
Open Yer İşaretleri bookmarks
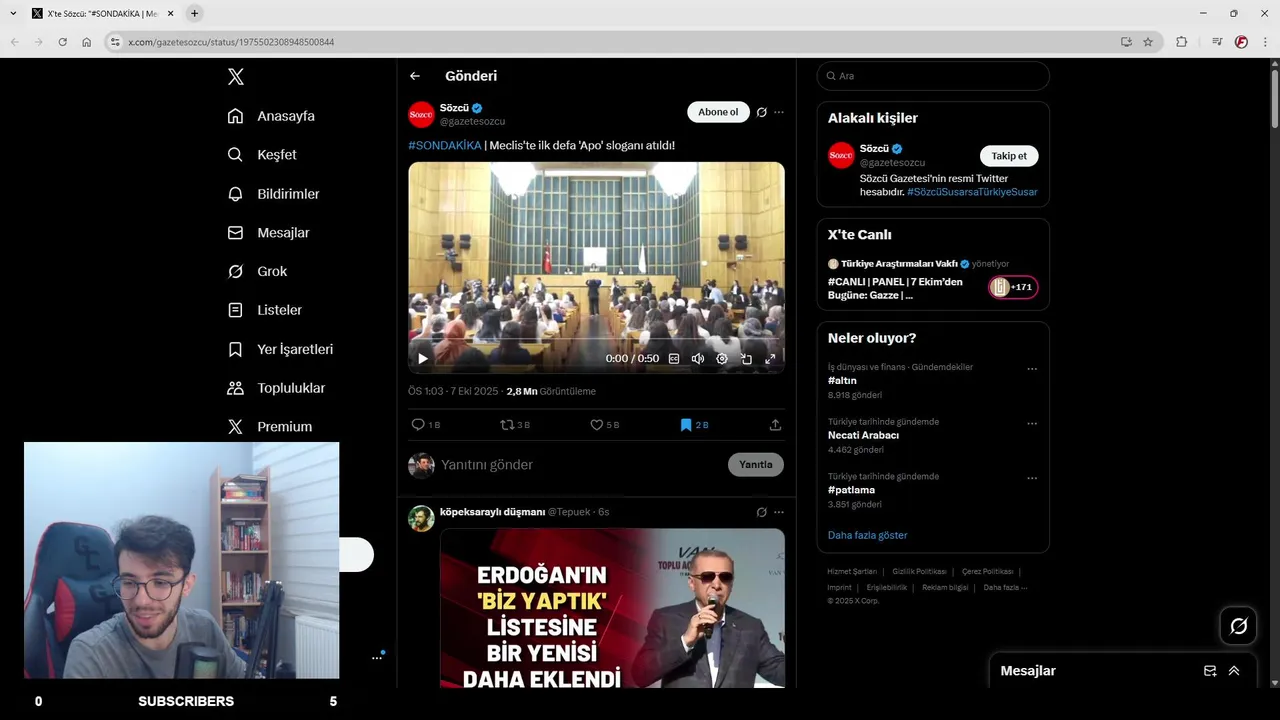coord(280,349)
